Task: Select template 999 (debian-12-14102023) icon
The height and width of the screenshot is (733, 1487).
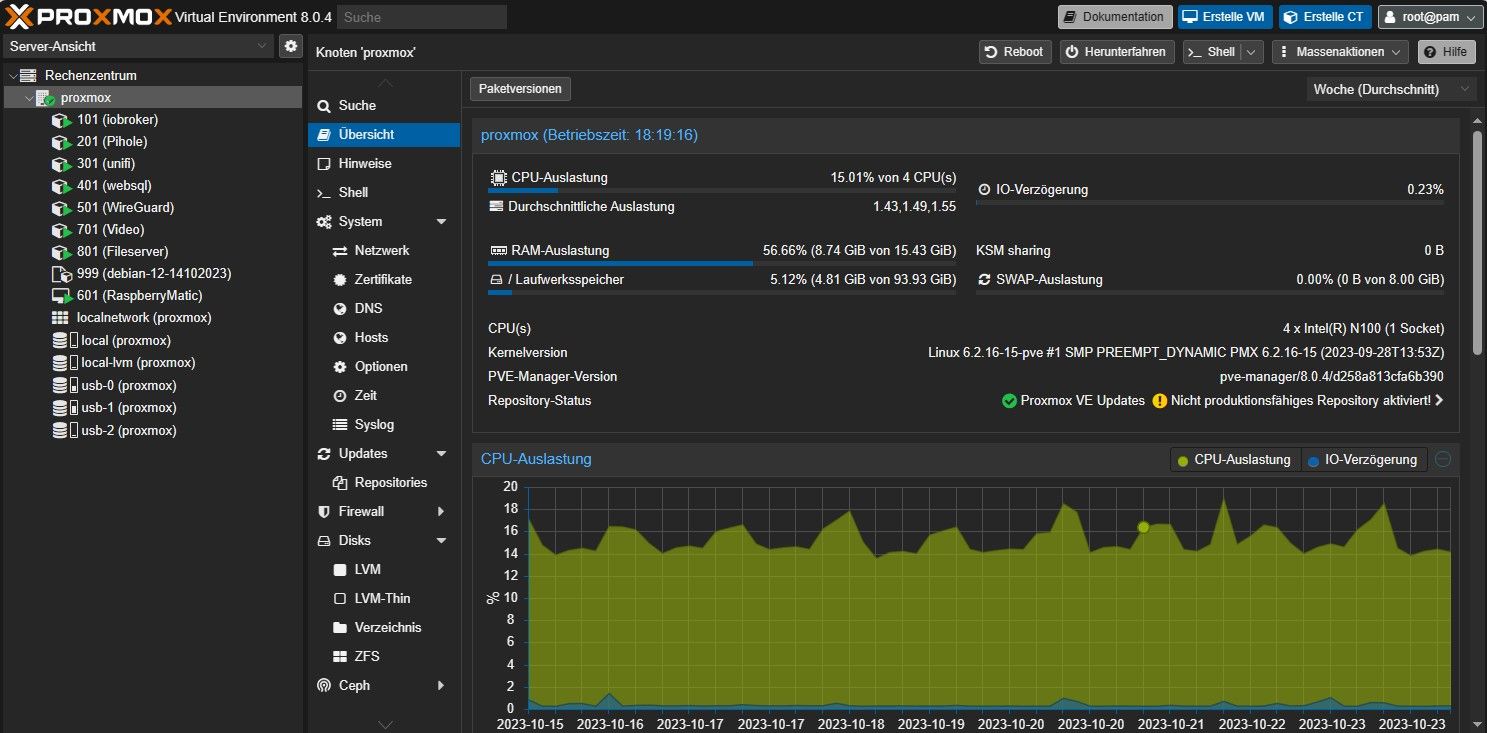Action: [60, 274]
